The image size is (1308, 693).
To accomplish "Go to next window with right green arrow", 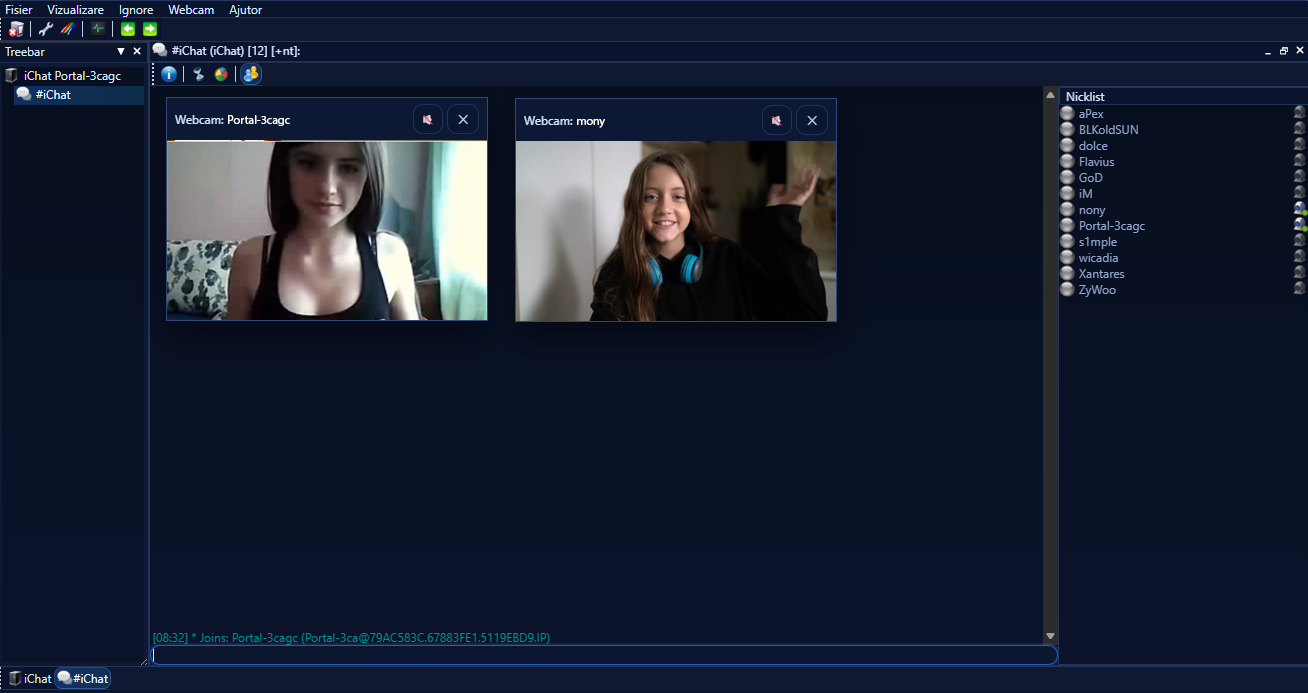I will click(x=150, y=29).
